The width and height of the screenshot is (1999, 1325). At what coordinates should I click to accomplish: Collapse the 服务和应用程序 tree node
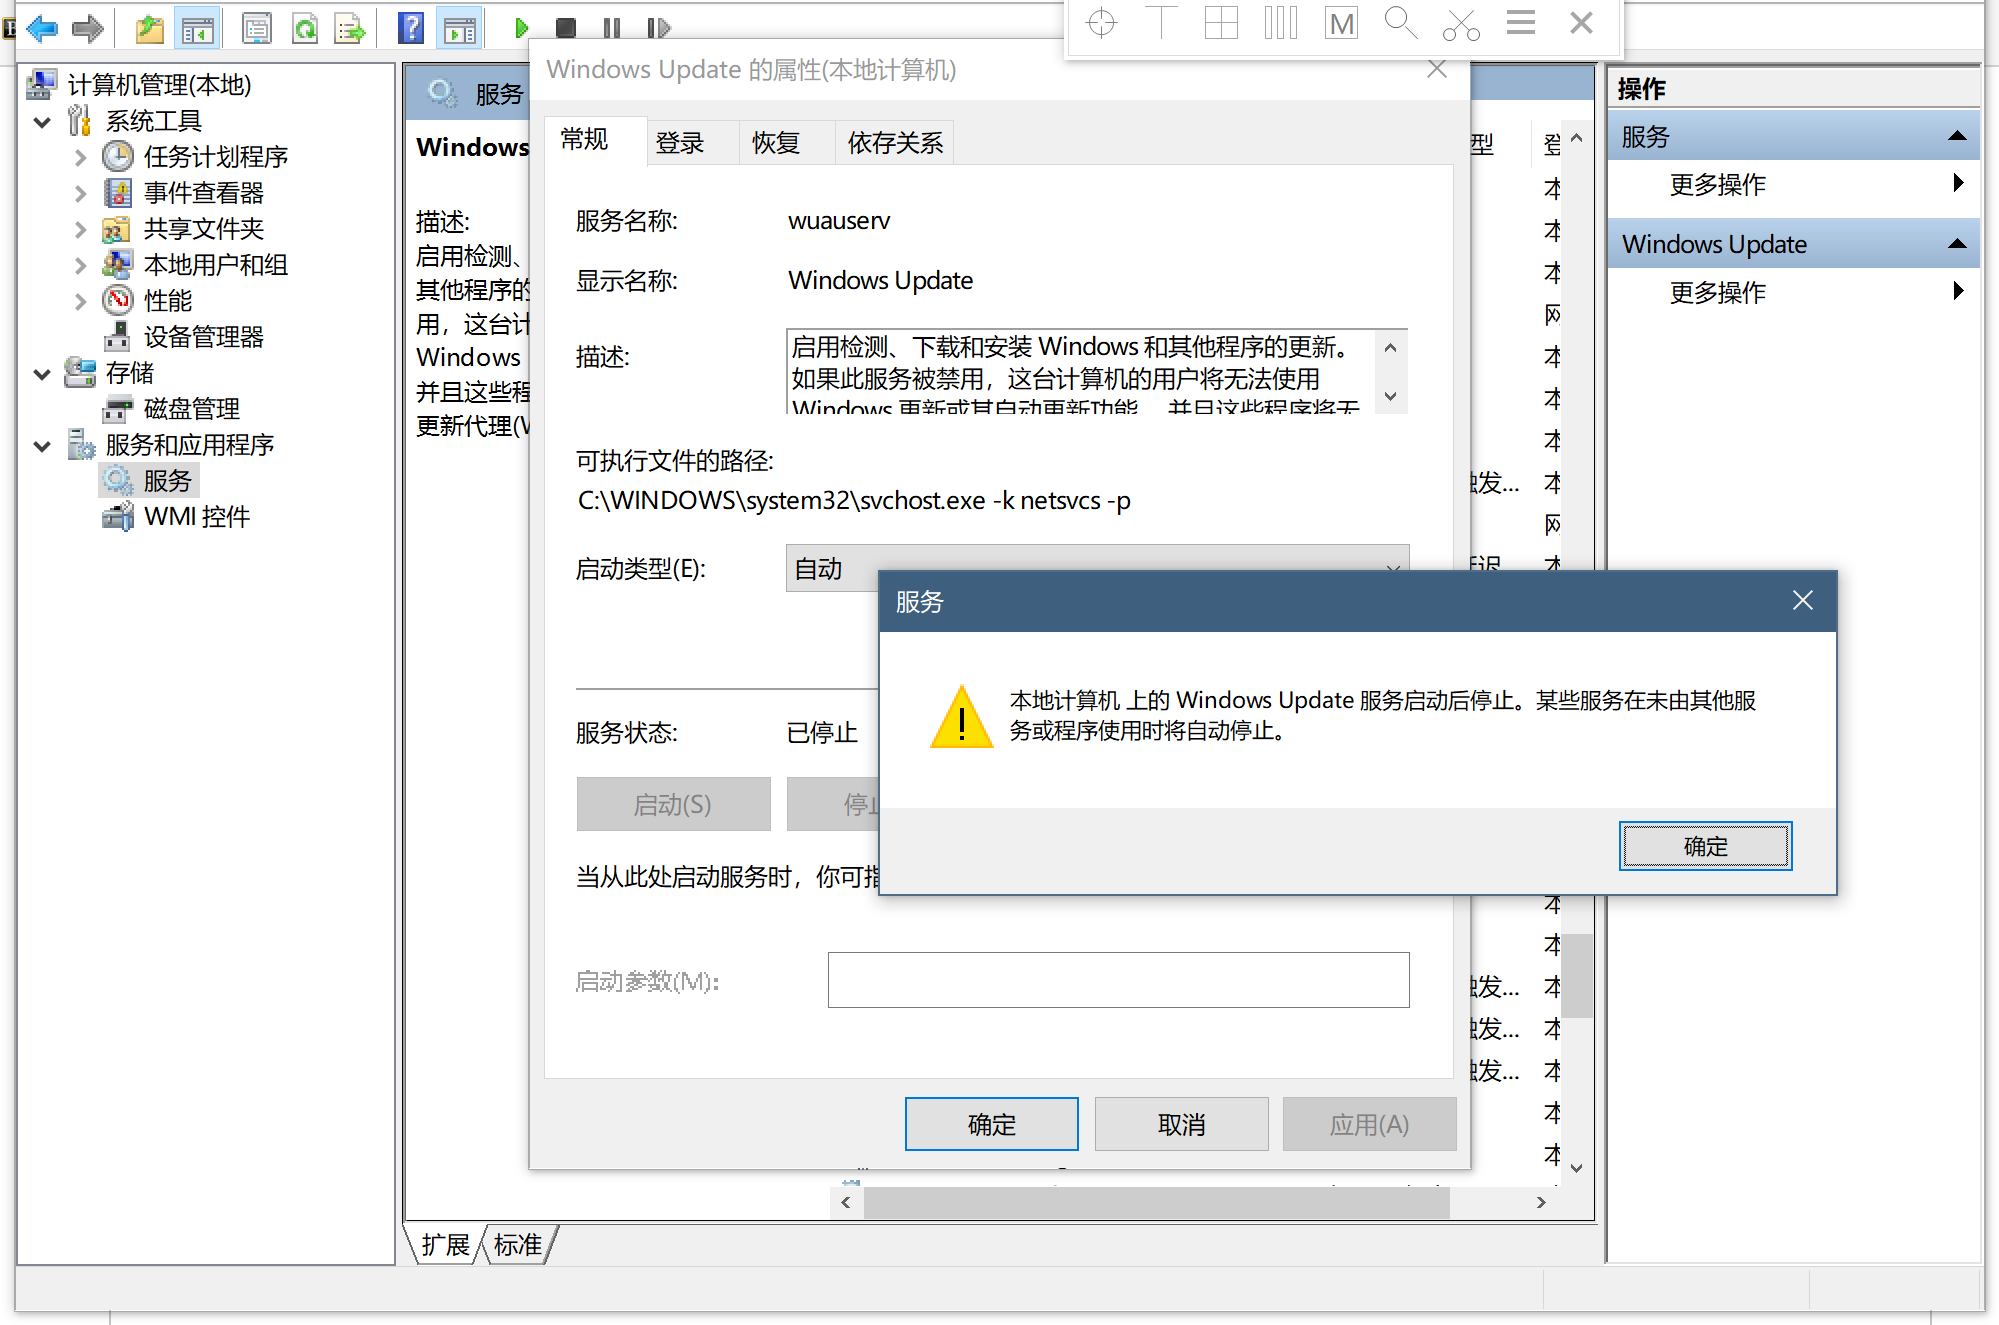point(42,446)
